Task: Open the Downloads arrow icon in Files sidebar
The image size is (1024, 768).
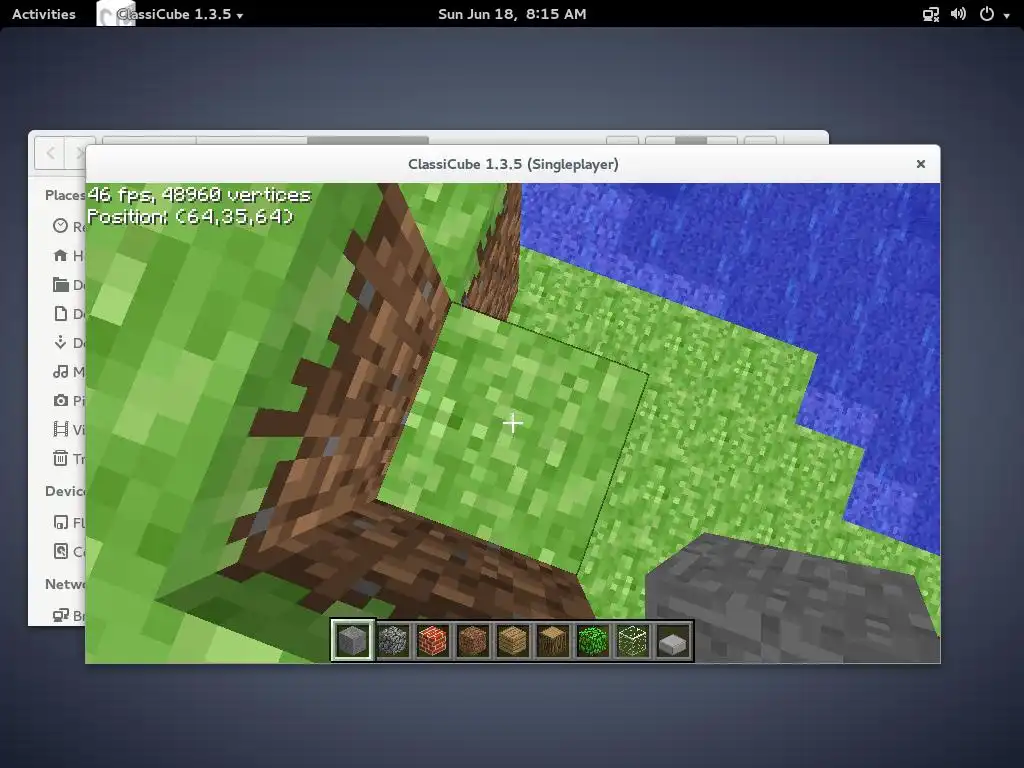Action: 61,342
